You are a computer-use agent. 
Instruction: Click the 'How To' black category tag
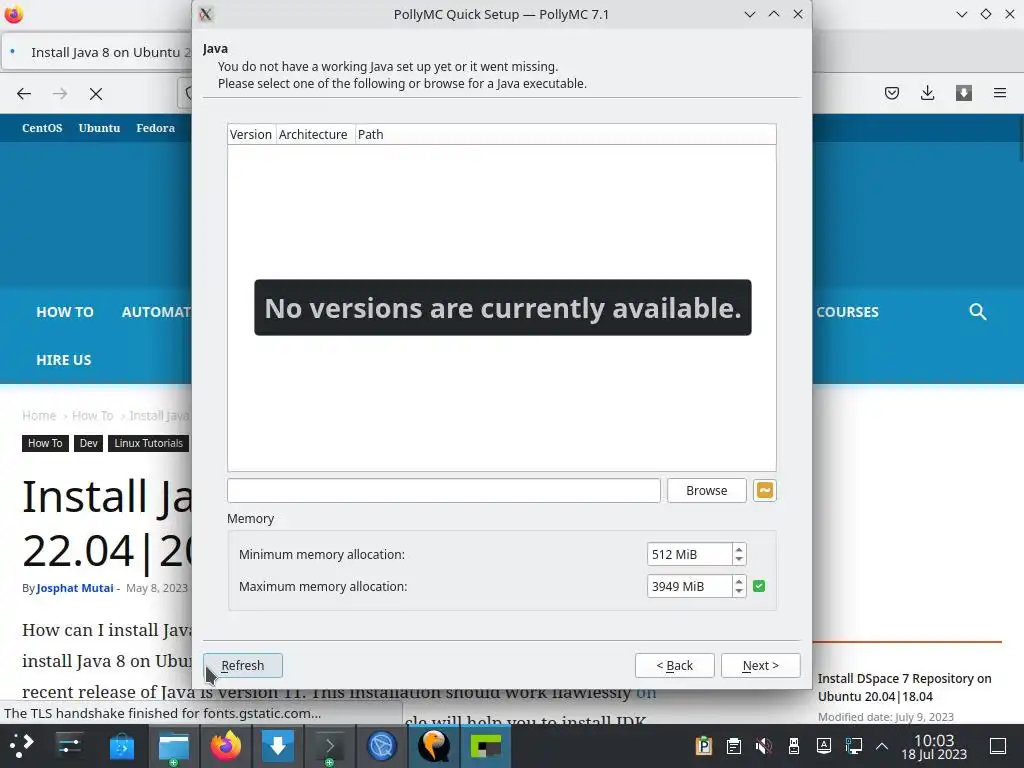pyautogui.click(x=45, y=443)
